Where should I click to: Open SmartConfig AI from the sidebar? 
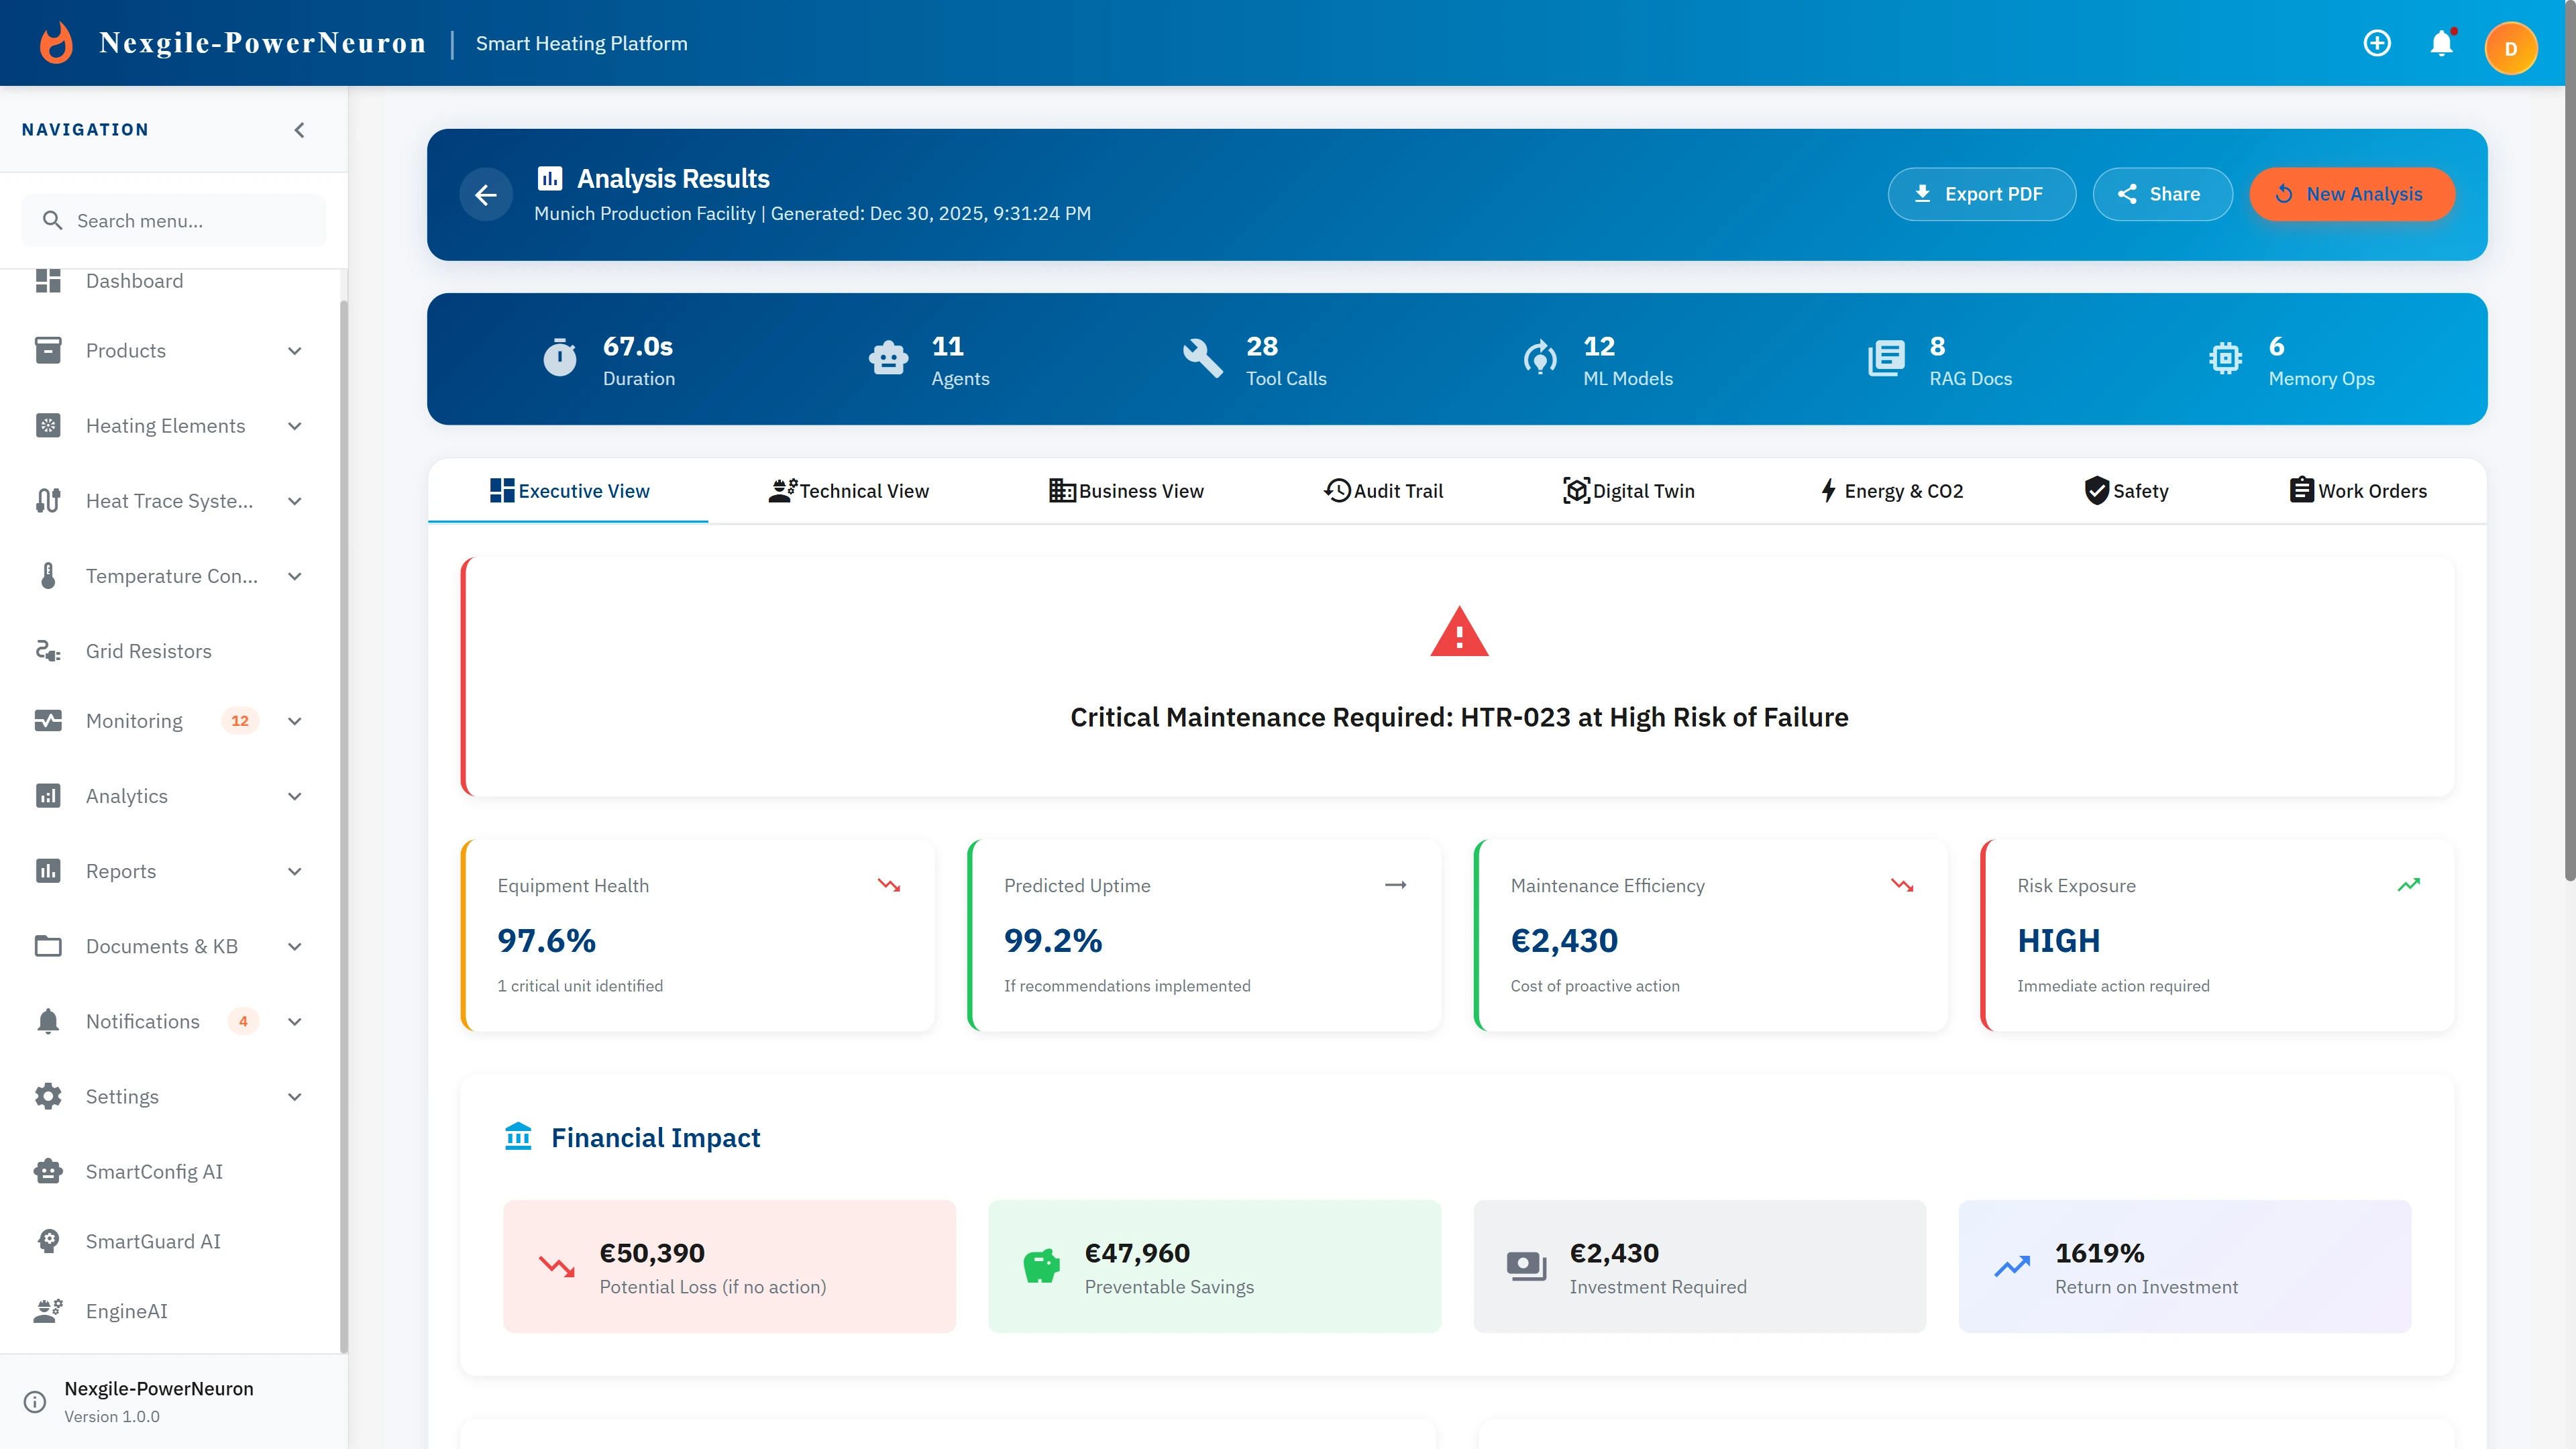(154, 1171)
